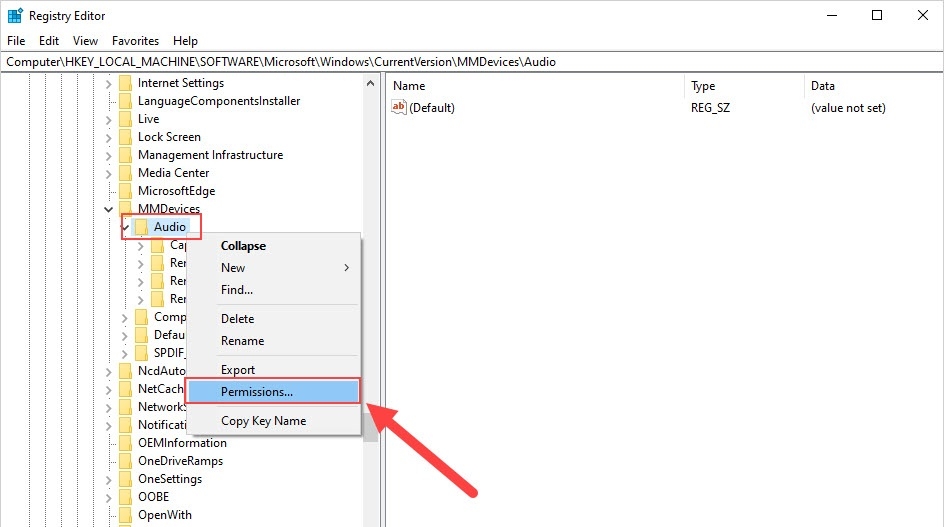
Task: Select the OneDriveRamps tree key
Action: coord(181,461)
